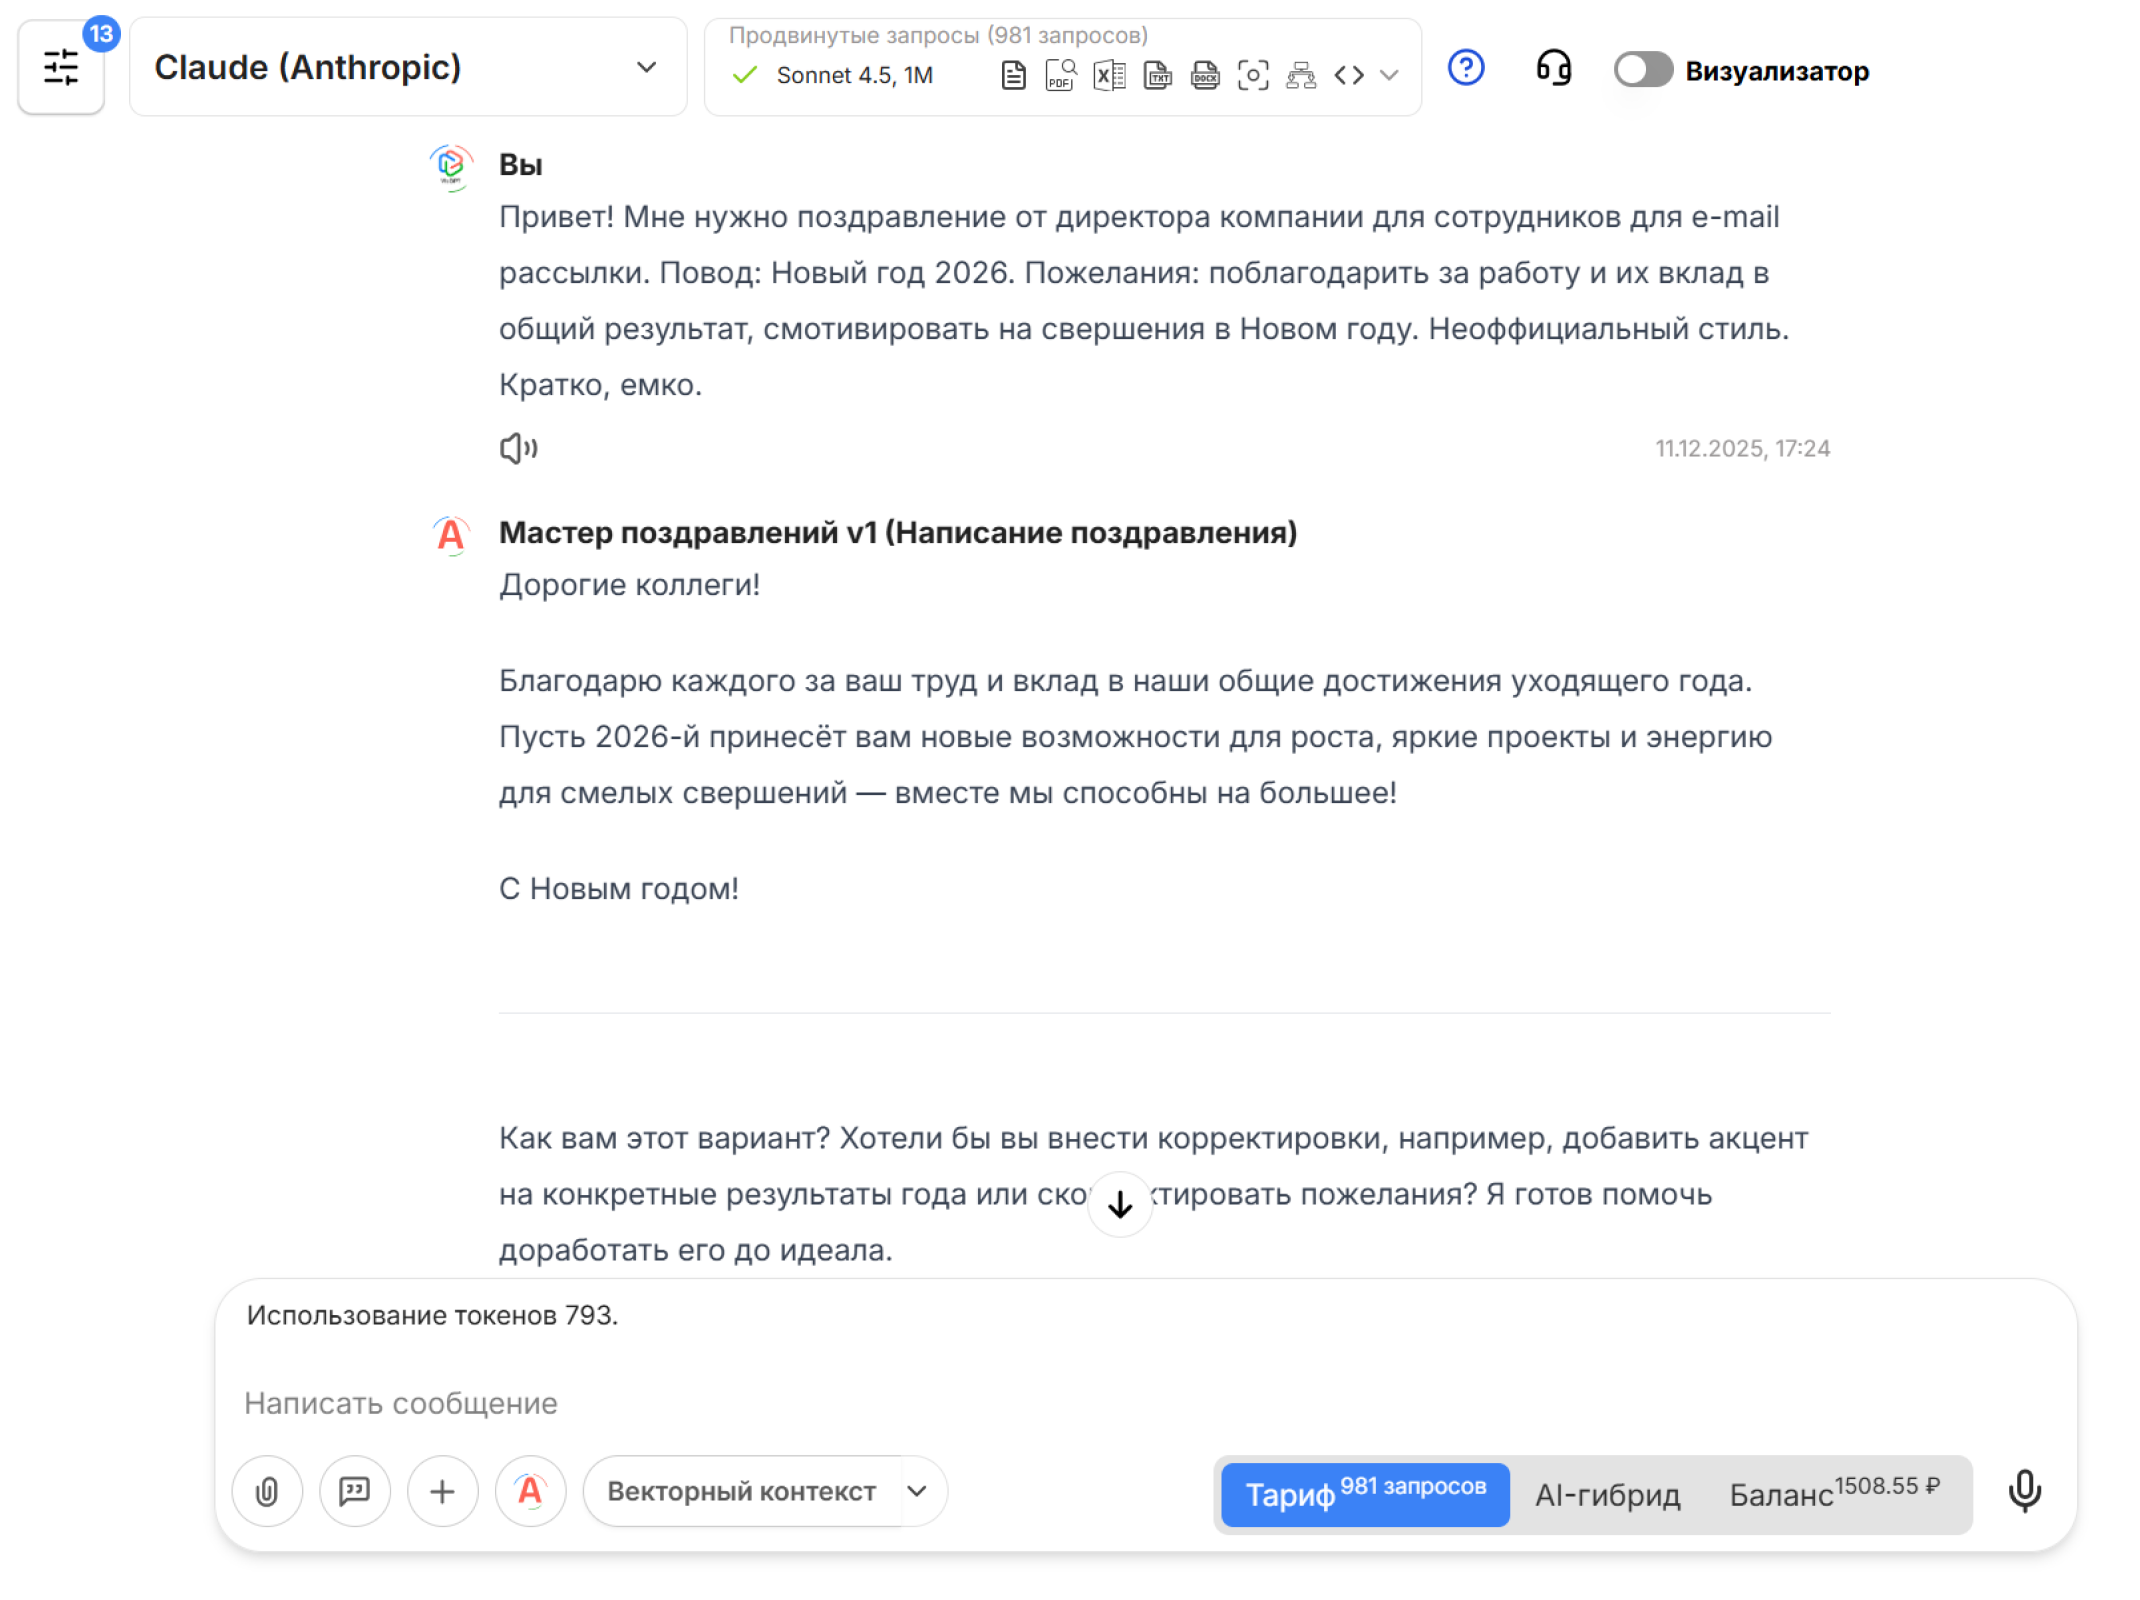Image resolution: width=2140 pixels, height=1600 pixels.
Task: Open the screenshot capture tool
Action: [x=1254, y=74]
